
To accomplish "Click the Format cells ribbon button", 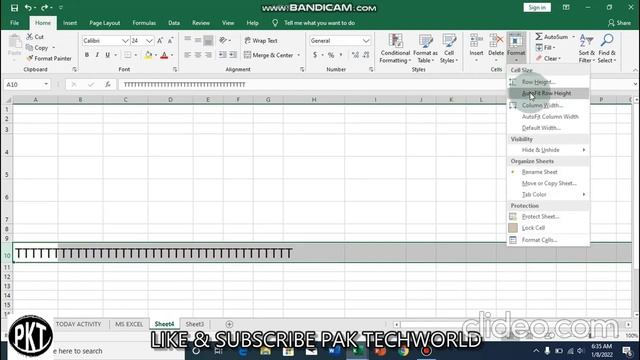I will pyautogui.click(x=516, y=49).
